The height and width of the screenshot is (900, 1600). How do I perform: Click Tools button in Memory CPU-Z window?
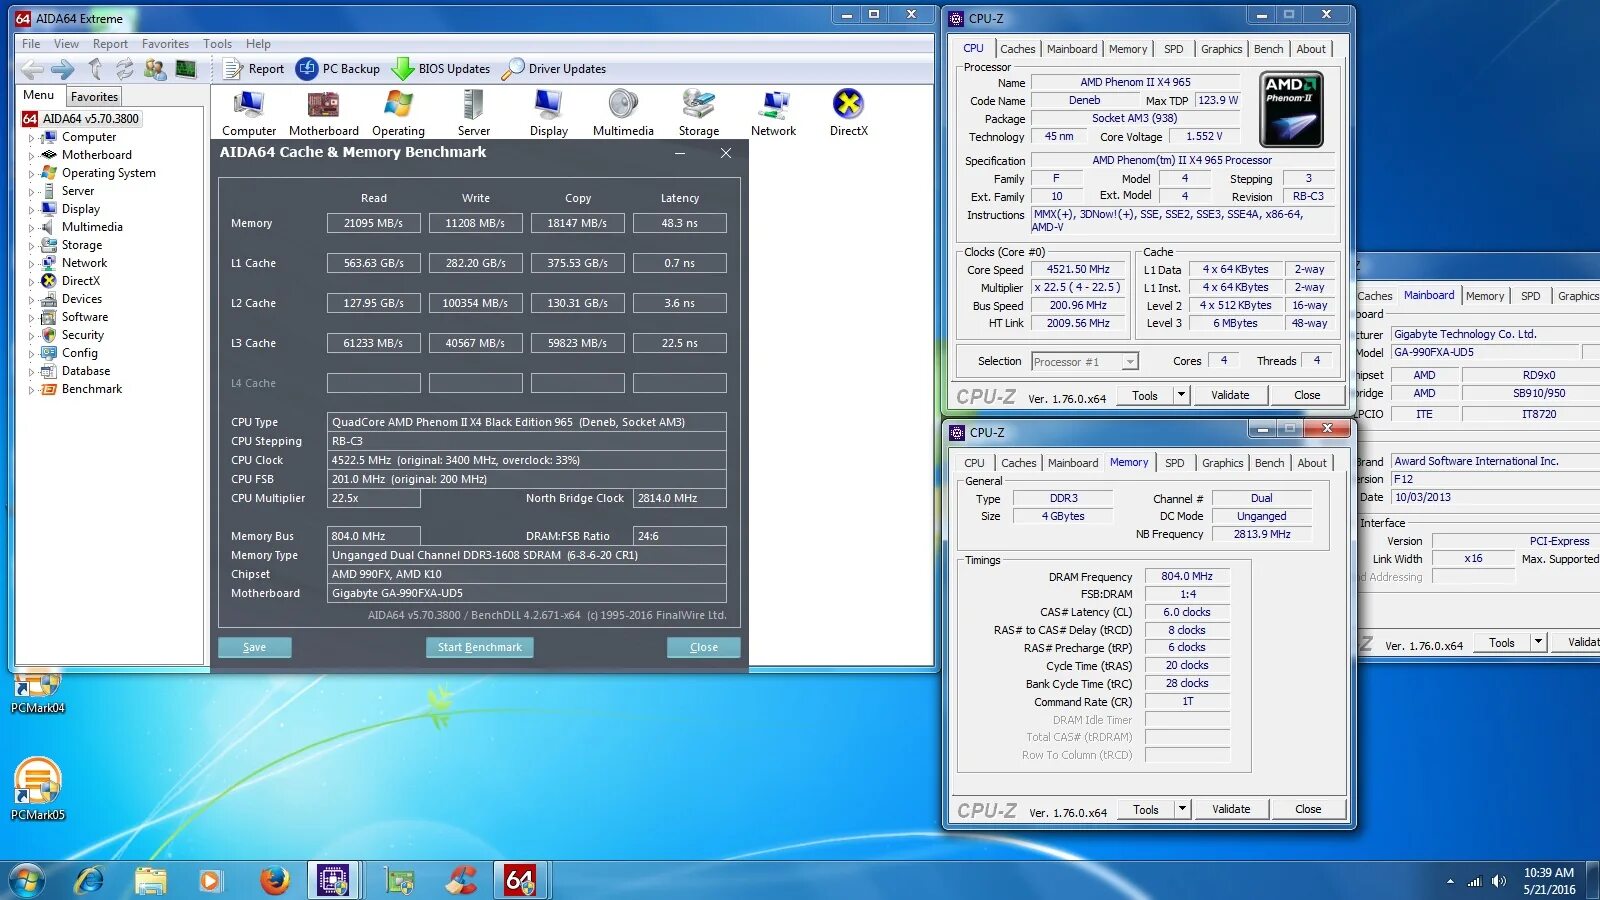pyautogui.click(x=1146, y=809)
